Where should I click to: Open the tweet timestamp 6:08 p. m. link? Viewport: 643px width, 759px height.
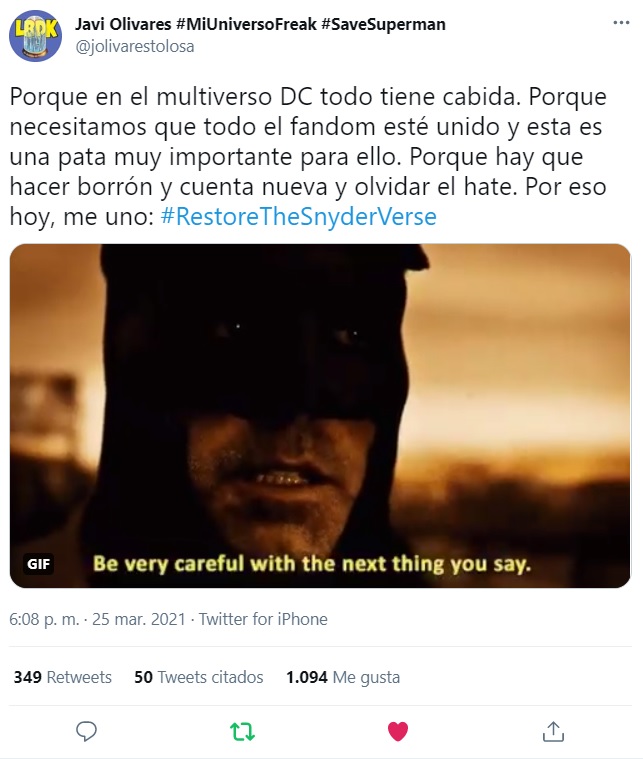coord(44,619)
